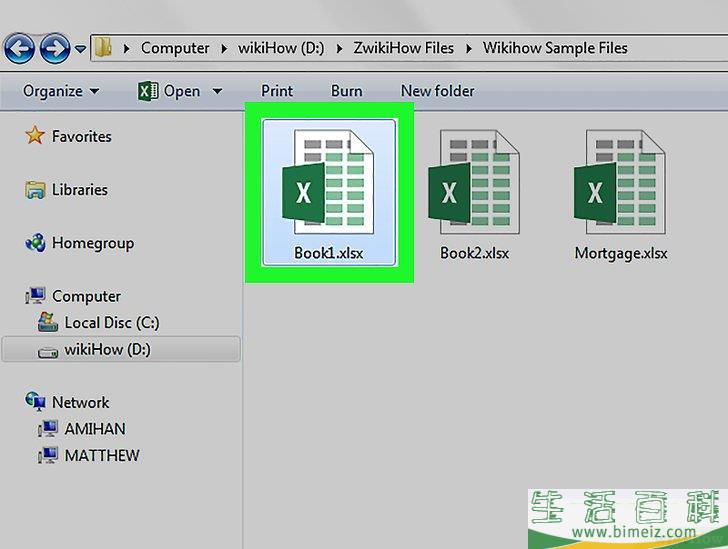Expand the arrow before wikiHow (D:) in path
The width and height of the screenshot is (728, 549).
pos(224,48)
